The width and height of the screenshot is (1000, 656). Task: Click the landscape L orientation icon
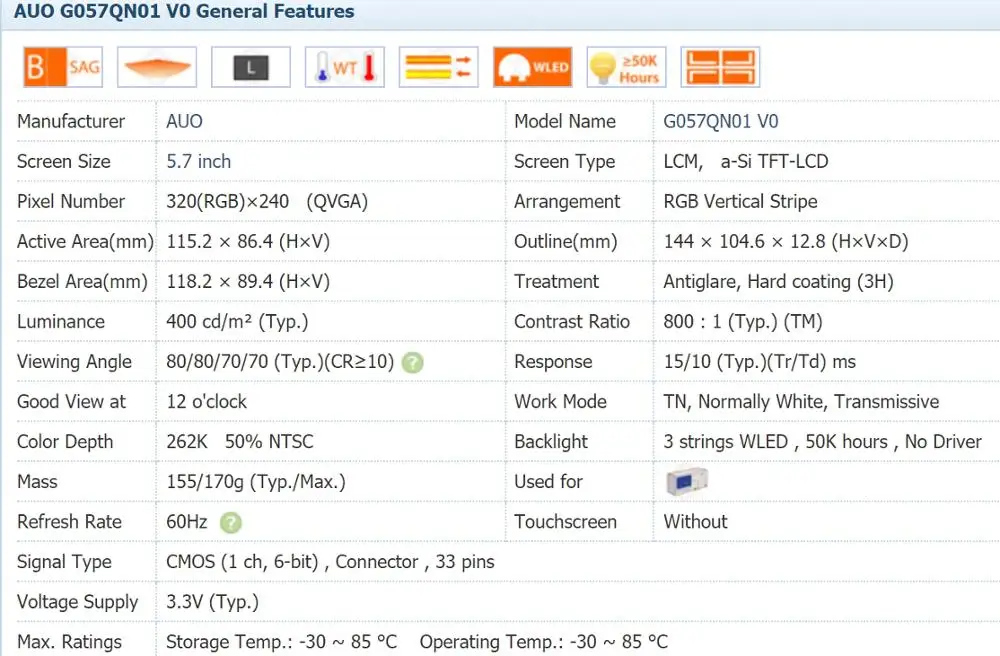(x=251, y=67)
